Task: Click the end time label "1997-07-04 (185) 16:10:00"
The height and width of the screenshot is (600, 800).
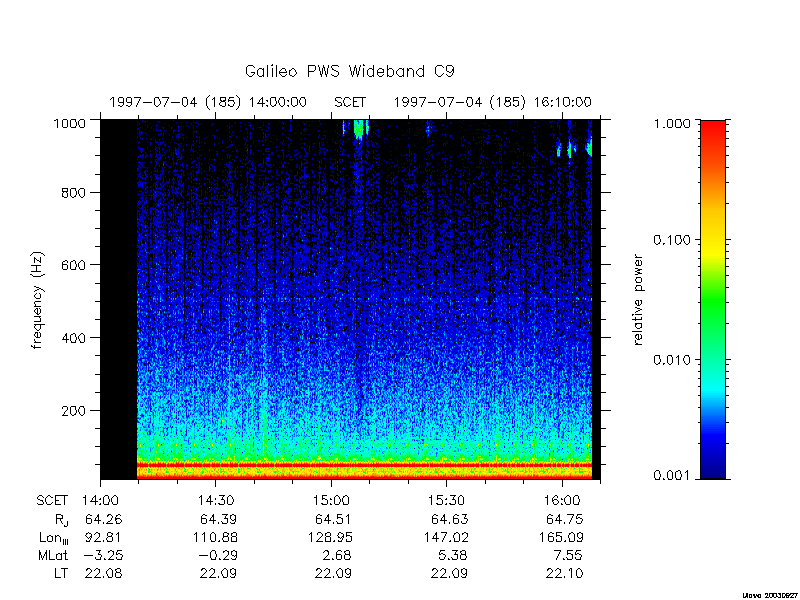Action: tap(492, 103)
